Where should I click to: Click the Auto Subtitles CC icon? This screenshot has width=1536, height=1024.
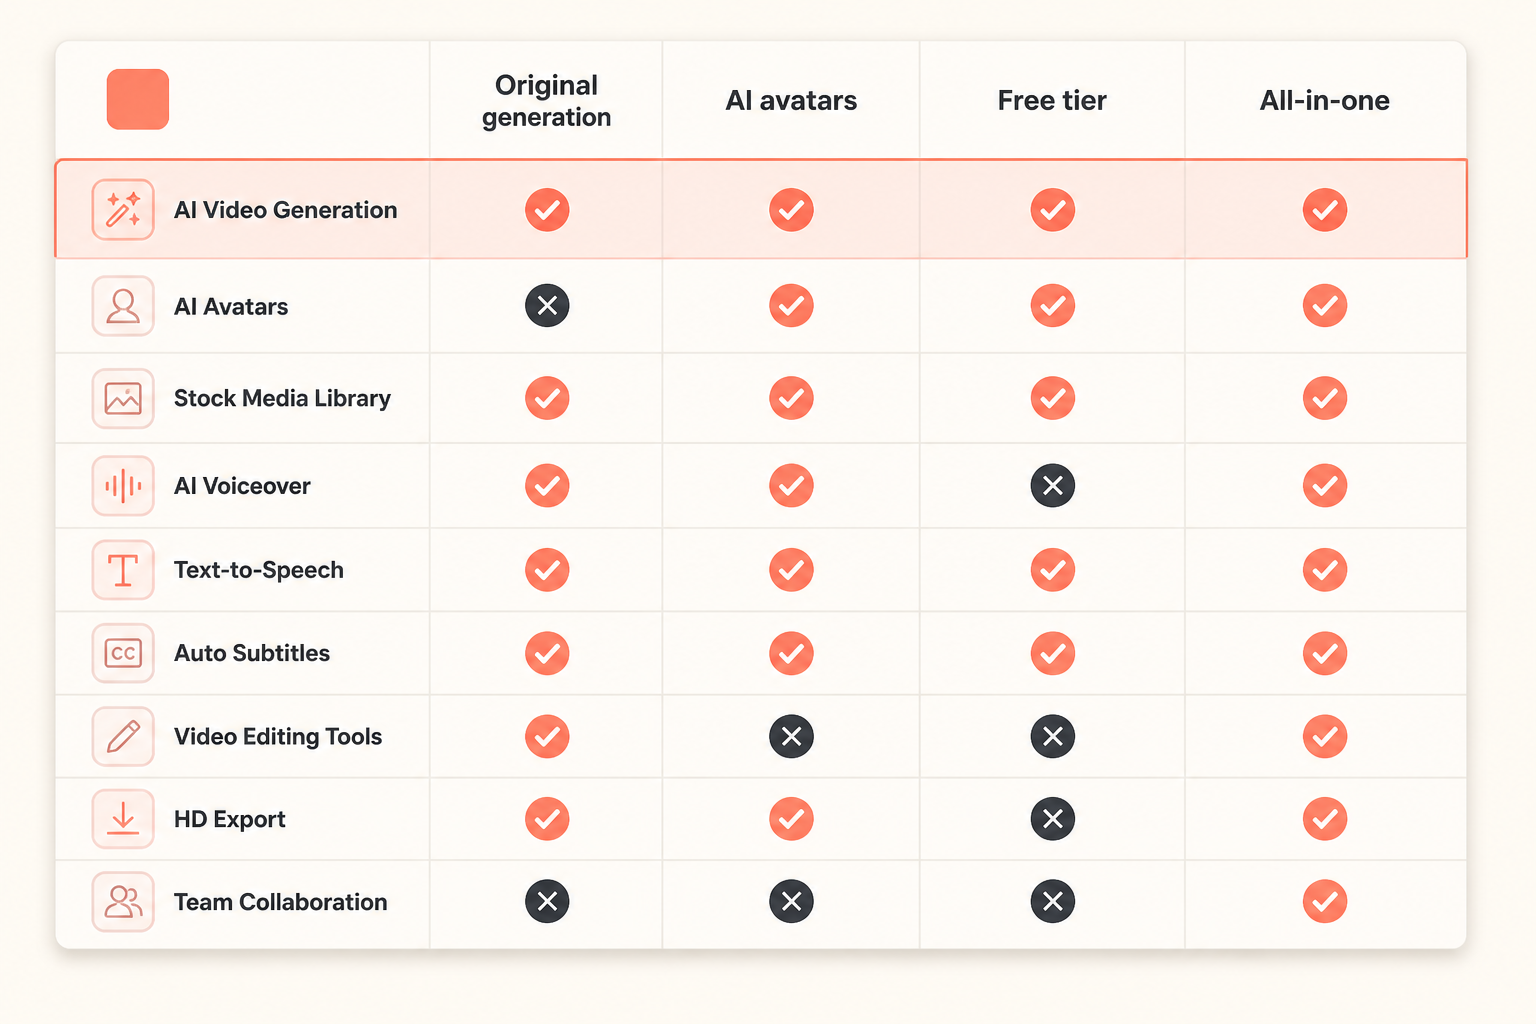[x=123, y=653]
